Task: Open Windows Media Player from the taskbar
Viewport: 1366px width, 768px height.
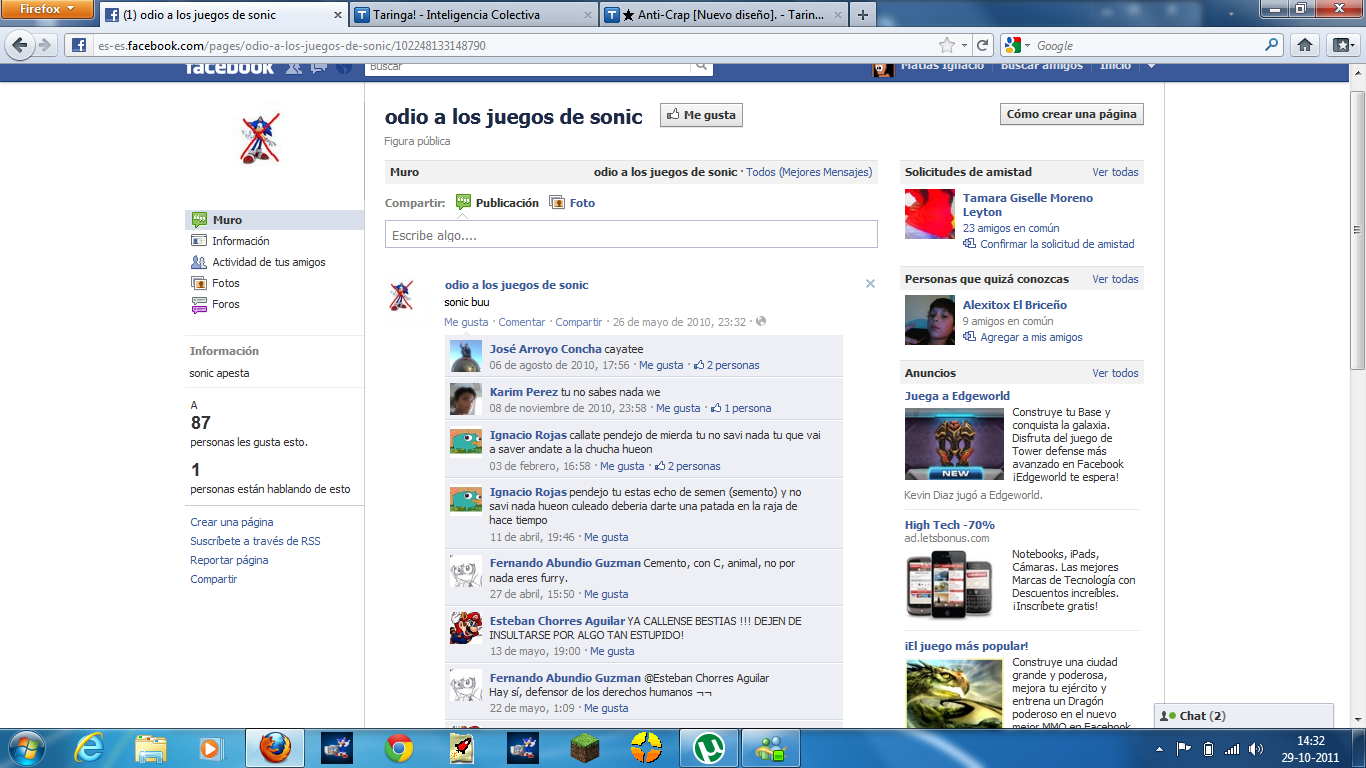Action: 210,747
